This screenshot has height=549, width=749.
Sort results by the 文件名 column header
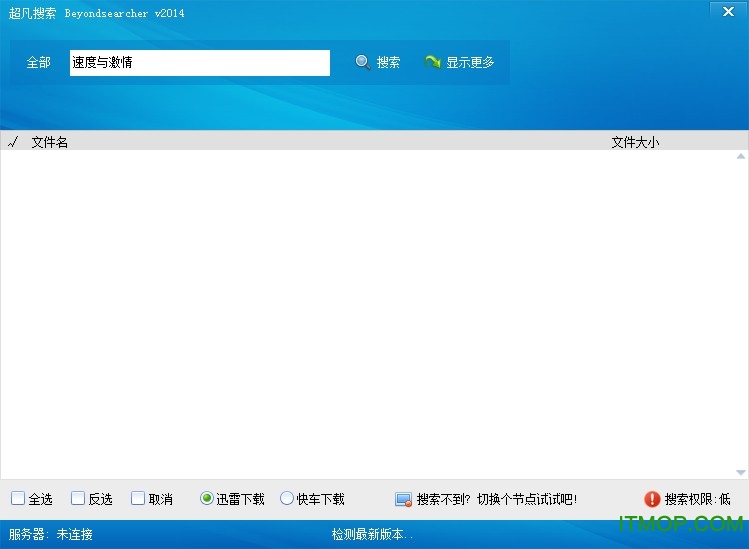pyautogui.click(x=50, y=142)
